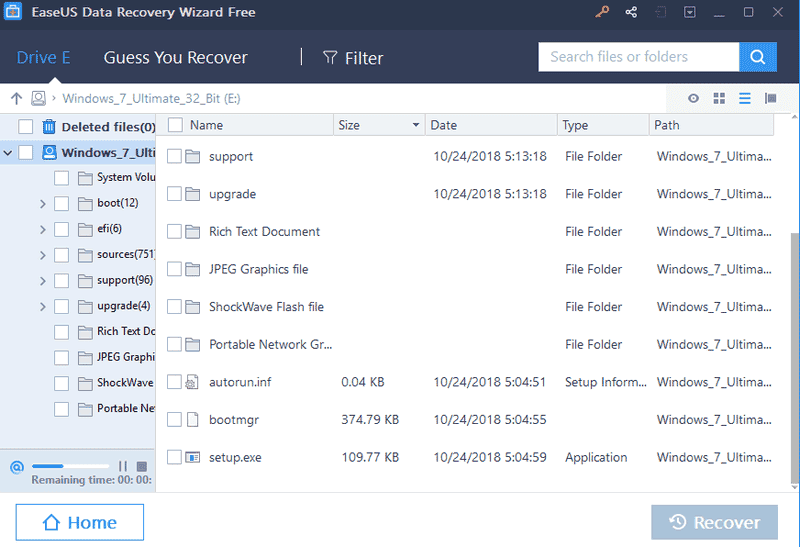Check the box for Rich Text Document row
Screen dimensions: 800x547
coord(174,232)
